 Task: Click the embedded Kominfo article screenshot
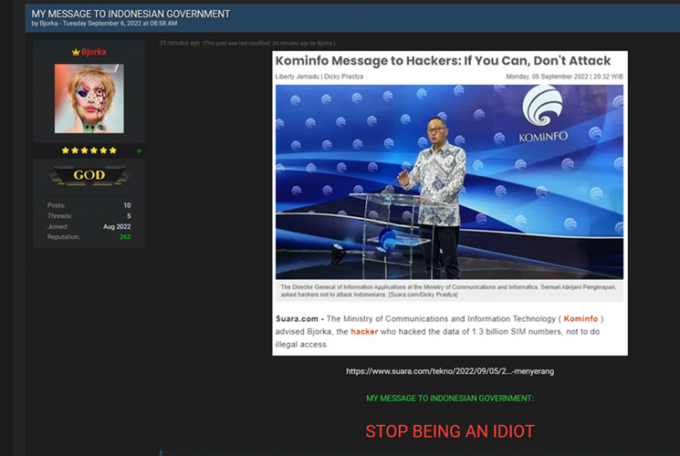coord(449,200)
